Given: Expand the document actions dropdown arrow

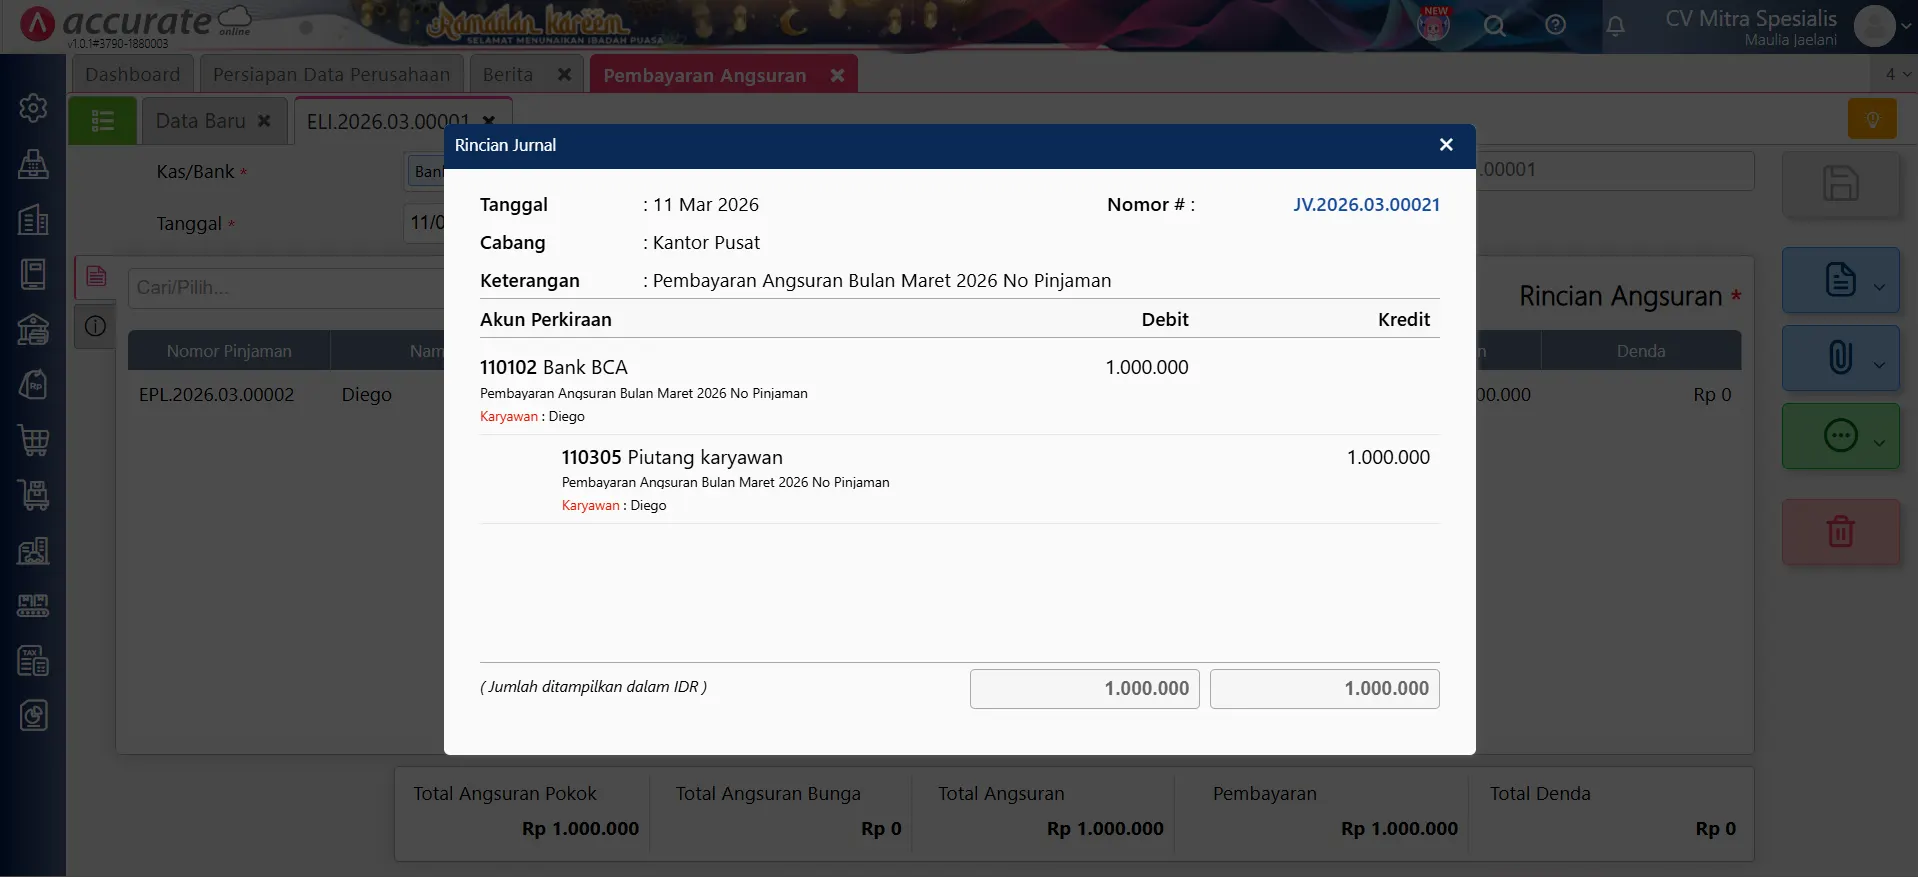Looking at the screenshot, I should [1879, 287].
